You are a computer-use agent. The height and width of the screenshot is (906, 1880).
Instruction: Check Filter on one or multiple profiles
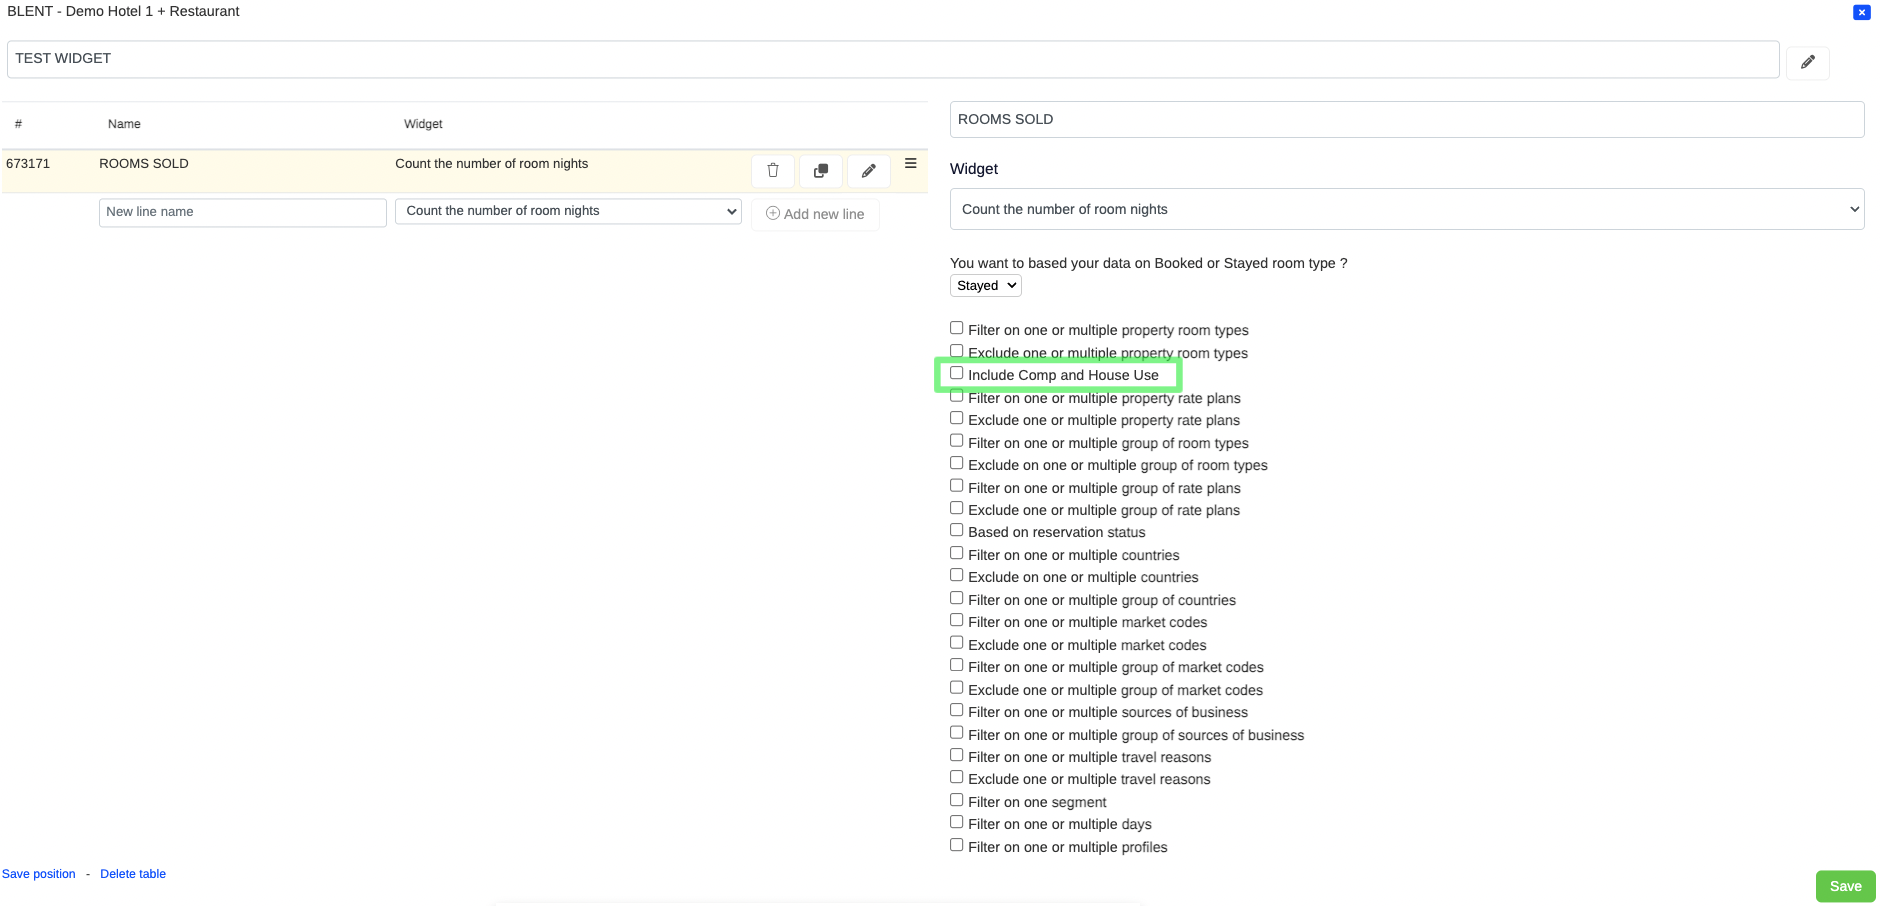click(957, 846)
